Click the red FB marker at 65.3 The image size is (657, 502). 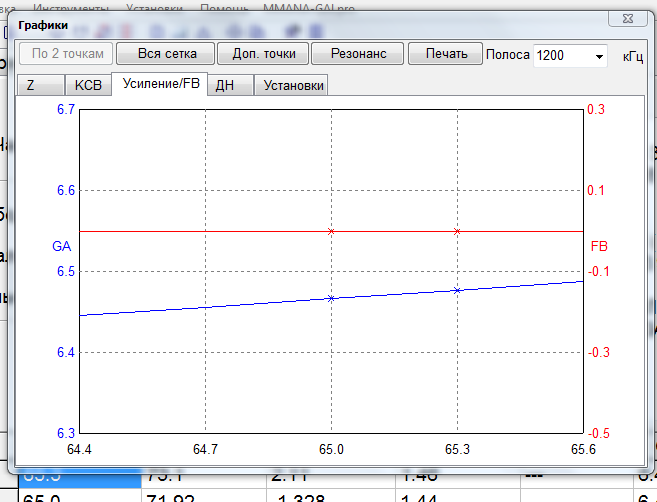[457, 231]
